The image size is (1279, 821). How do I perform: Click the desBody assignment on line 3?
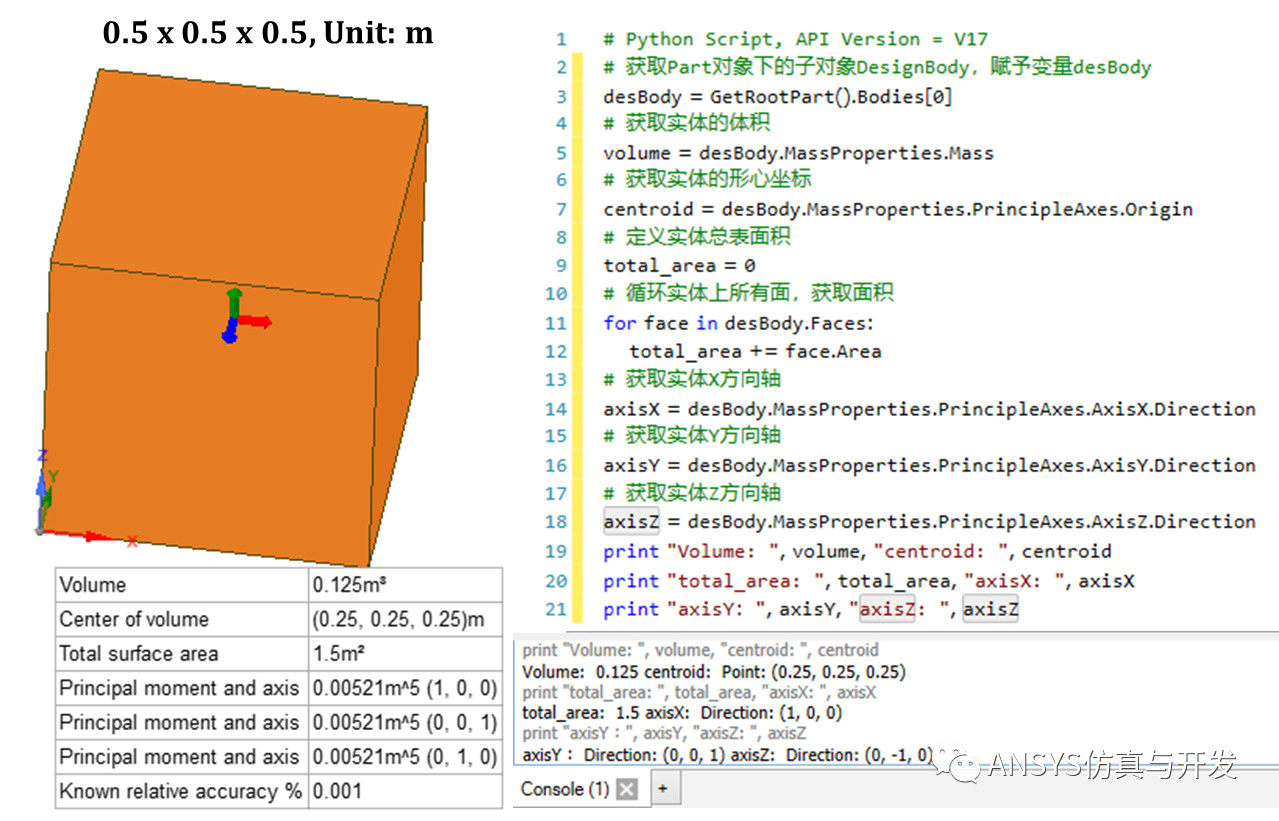tap(778, 97)
